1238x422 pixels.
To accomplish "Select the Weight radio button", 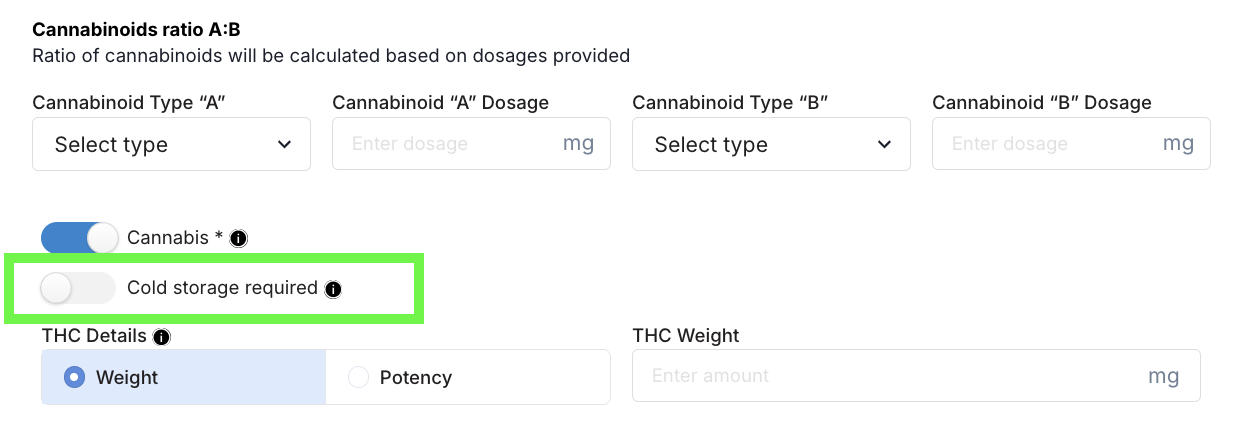I will 74,377.
